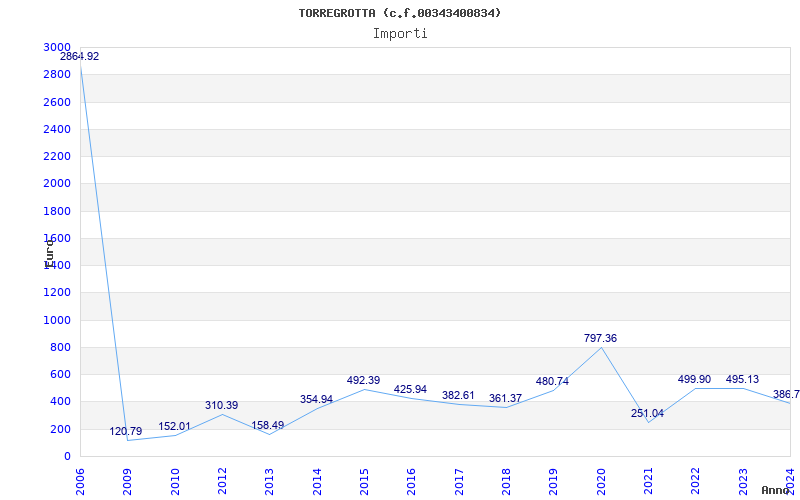The image size is (800, 500).
Task: Click the 310.39 data label
Action: point(221,406)
